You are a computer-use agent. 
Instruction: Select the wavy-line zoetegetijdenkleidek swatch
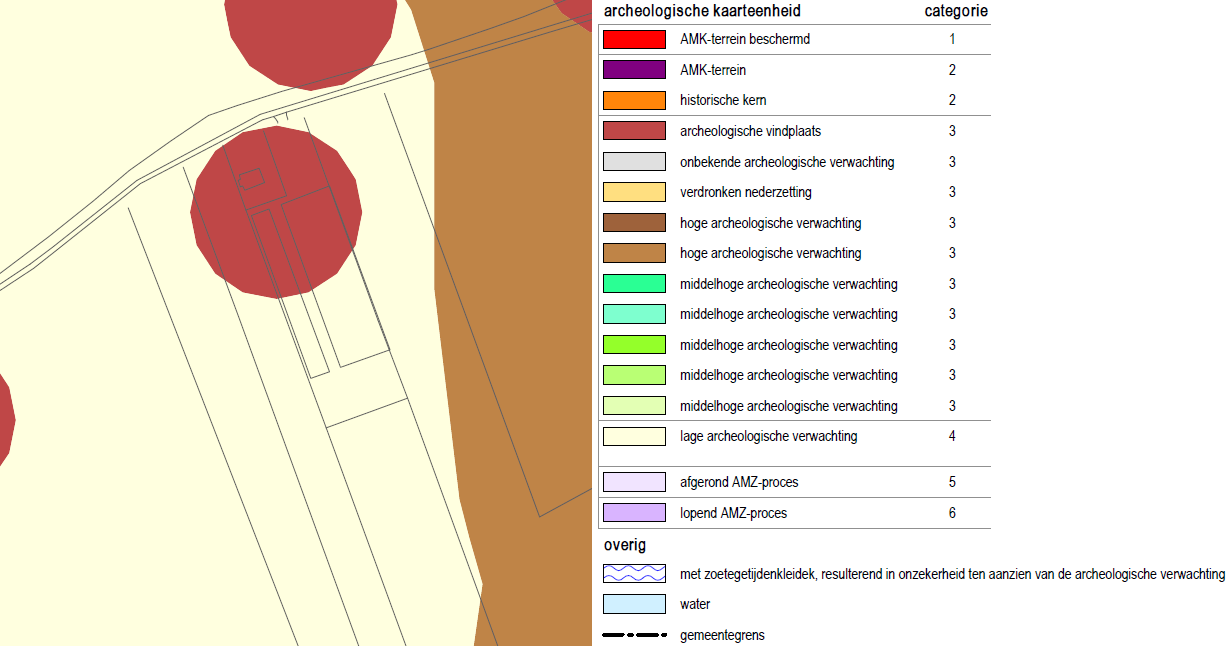pyautogui.click(x=634, y=574)
